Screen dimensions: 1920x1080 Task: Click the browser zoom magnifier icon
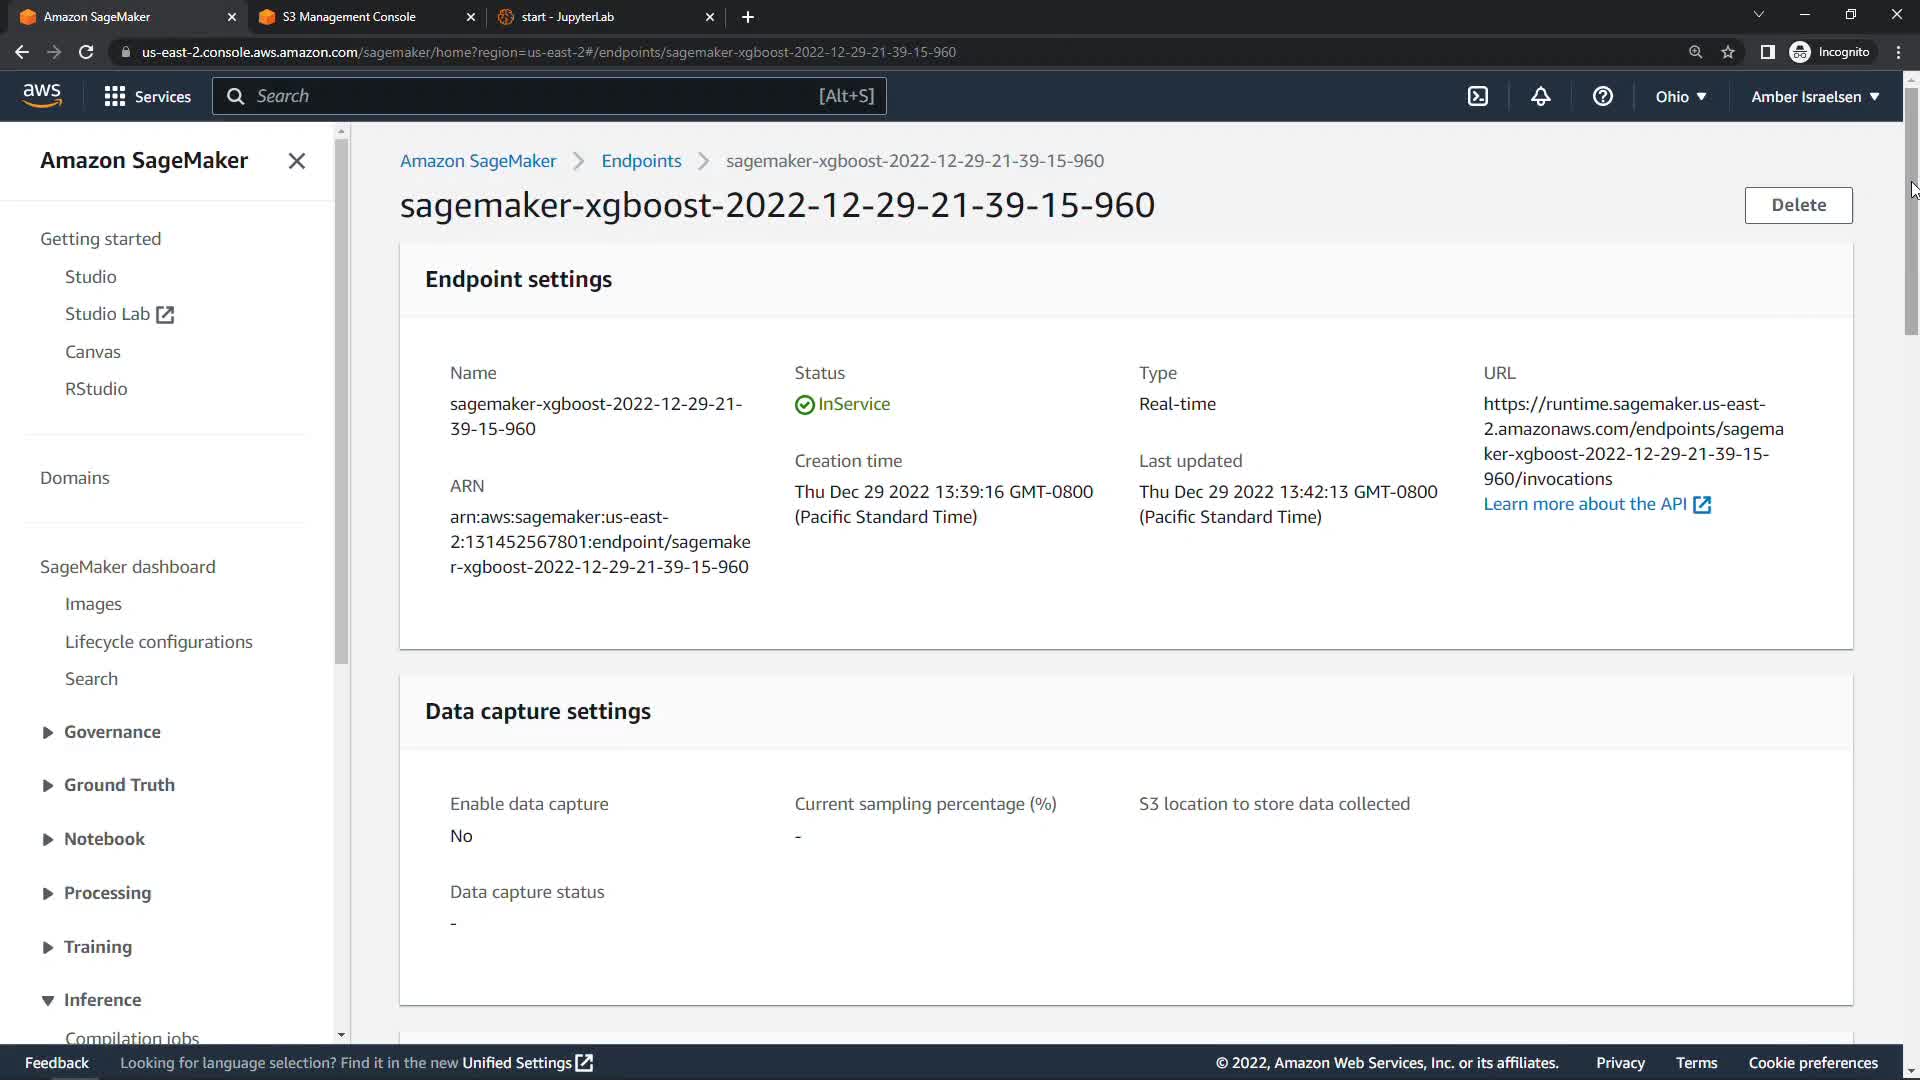click(1695, 52)
